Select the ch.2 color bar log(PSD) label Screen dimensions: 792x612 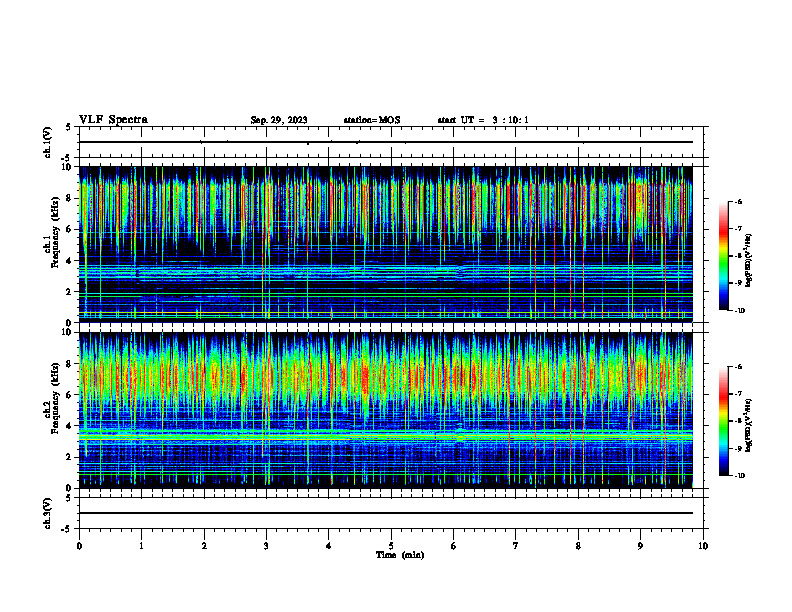pos(750,426)
